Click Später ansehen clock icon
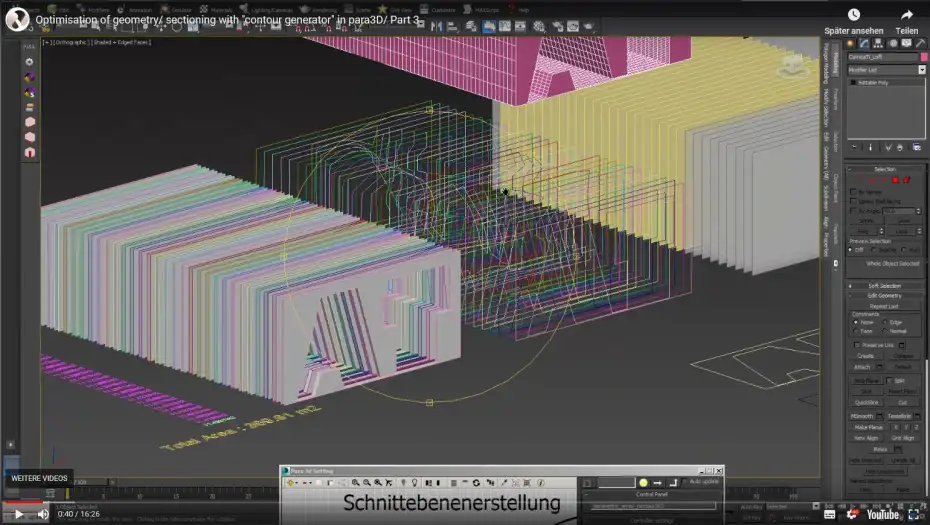 [x=853, y=14]
